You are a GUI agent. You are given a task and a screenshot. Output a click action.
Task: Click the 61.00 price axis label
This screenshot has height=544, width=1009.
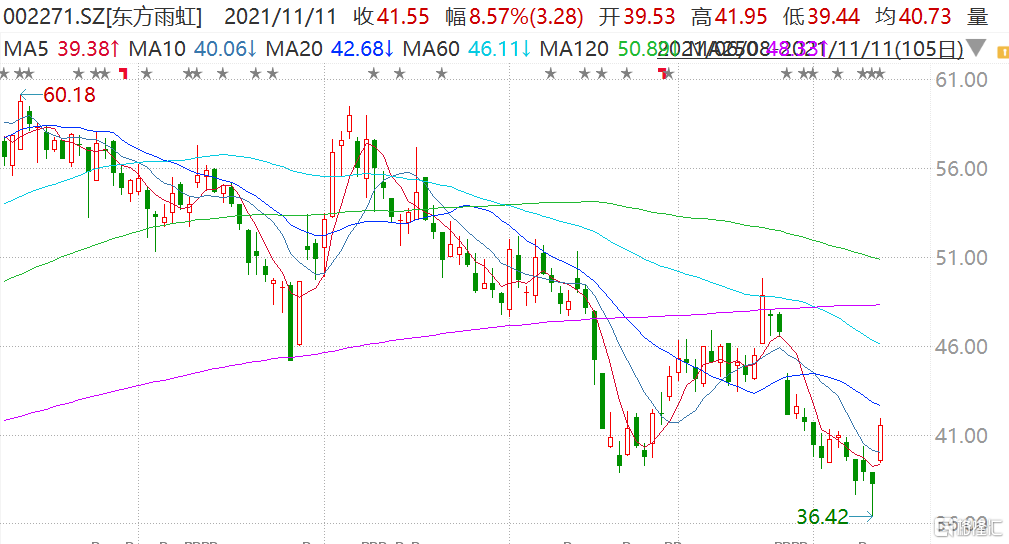pos(961,80)
